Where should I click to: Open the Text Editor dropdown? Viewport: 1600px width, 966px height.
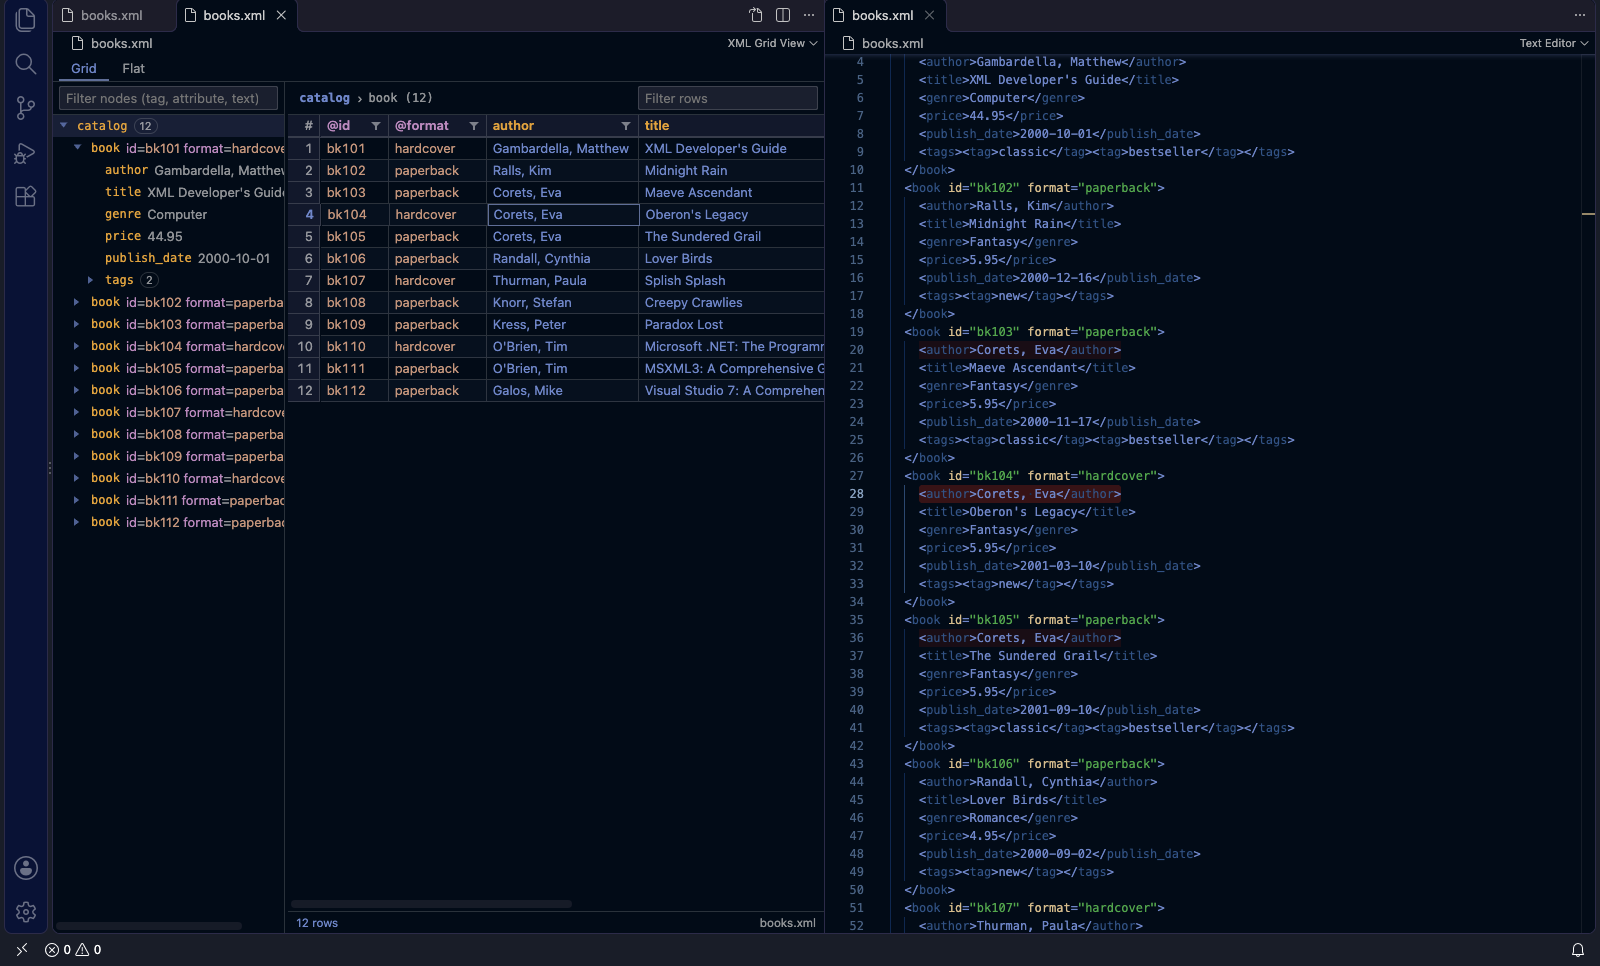click(x=1554, y=43)
